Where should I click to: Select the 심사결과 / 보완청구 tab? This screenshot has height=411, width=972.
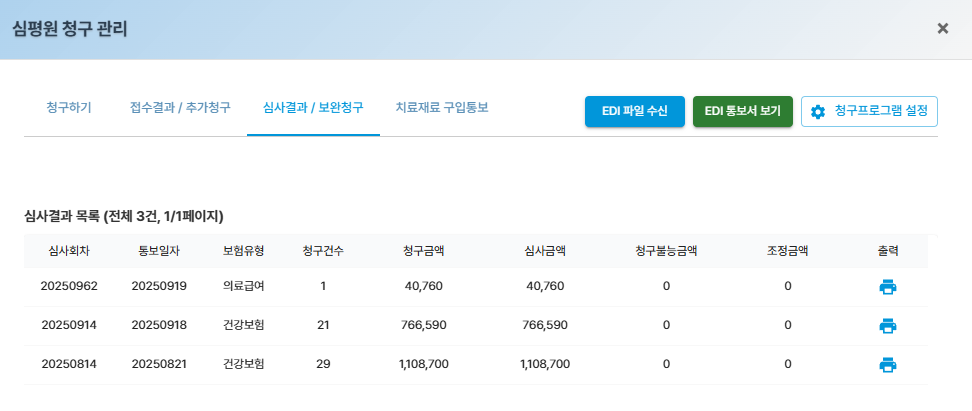313,107
